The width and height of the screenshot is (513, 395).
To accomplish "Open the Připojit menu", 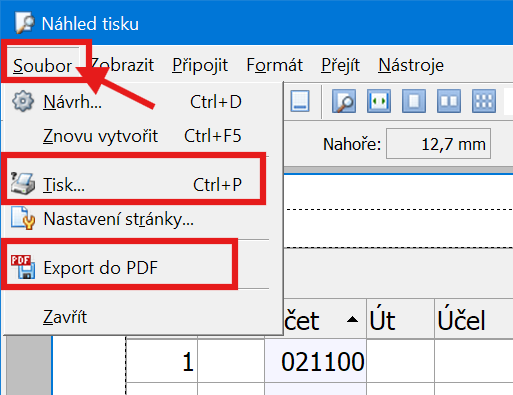I will coord(200,65).
